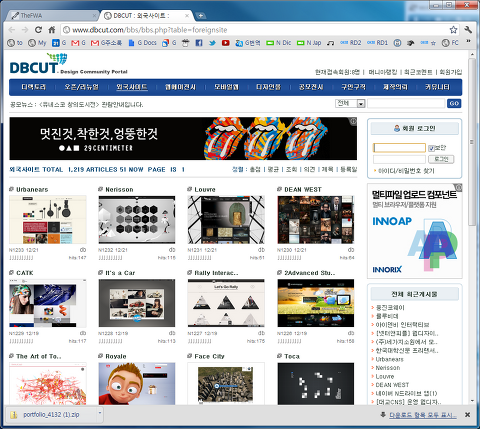Open the fourth navigation menu item
This screenshot has width=480, height=429.
pyautogui.click(x=180, y=87)
